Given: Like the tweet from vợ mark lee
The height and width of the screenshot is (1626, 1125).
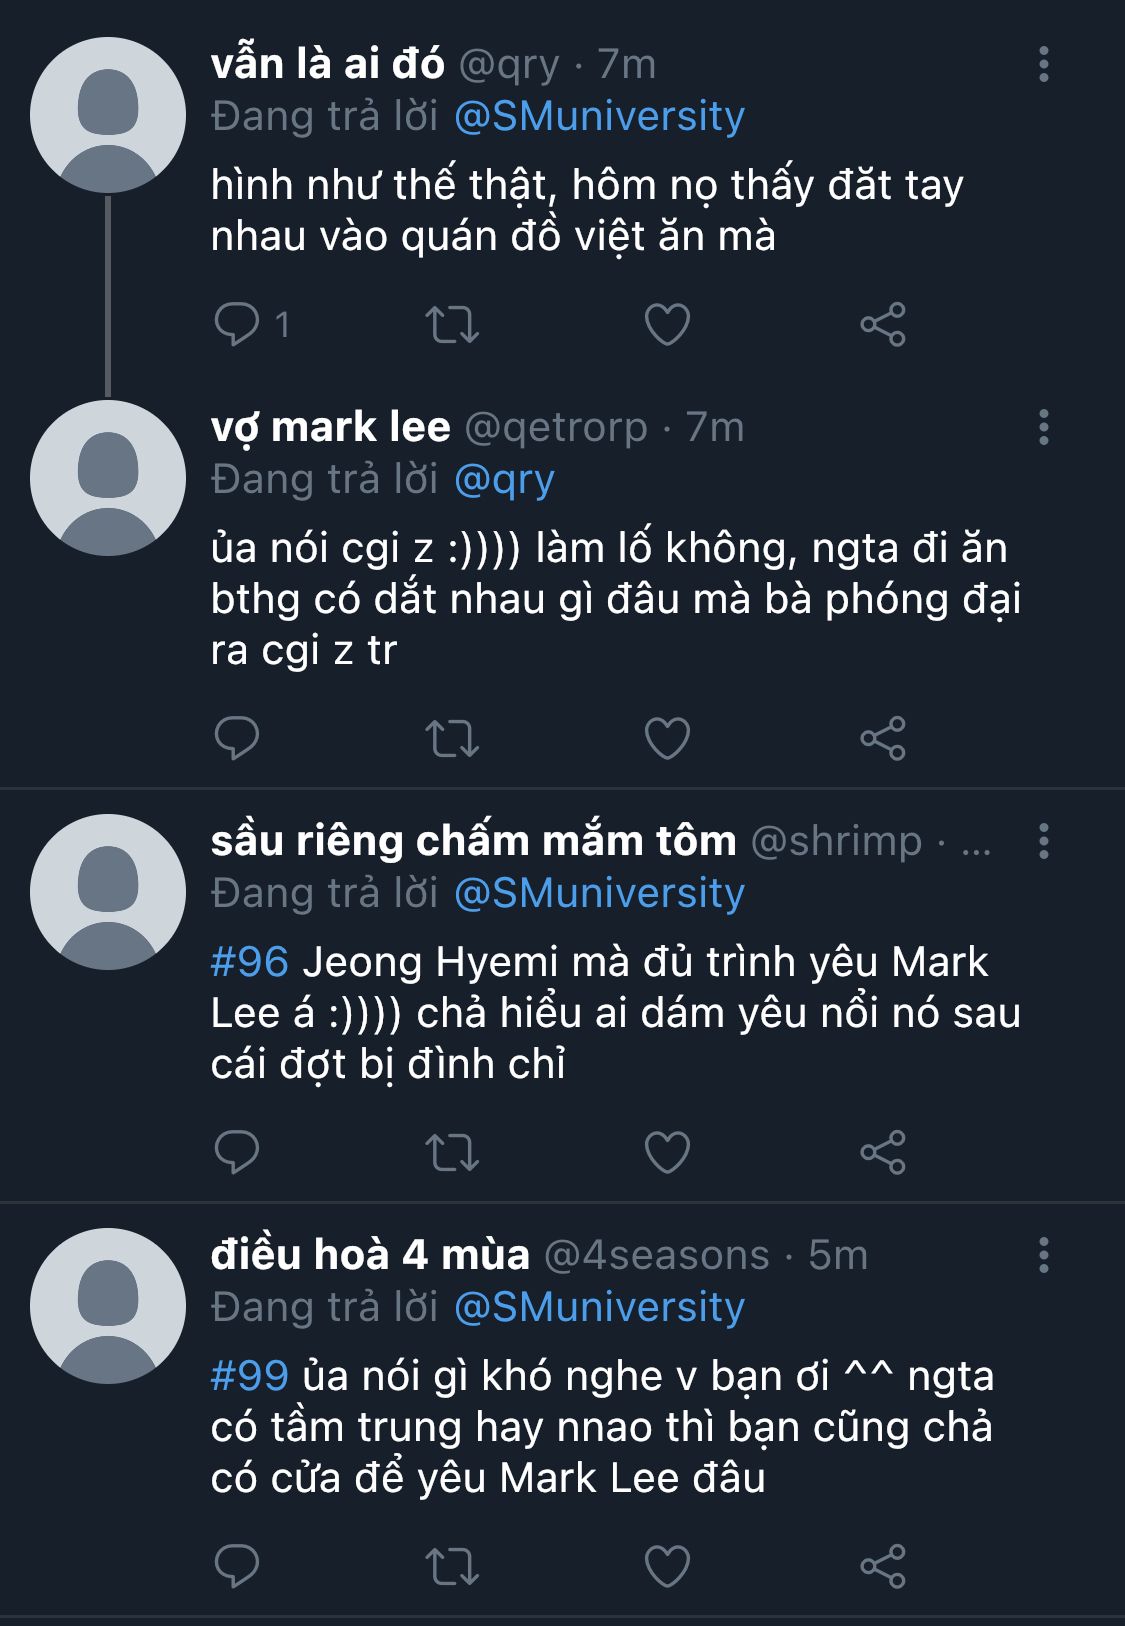Looking at the screenshot, I should pos(667,738).
